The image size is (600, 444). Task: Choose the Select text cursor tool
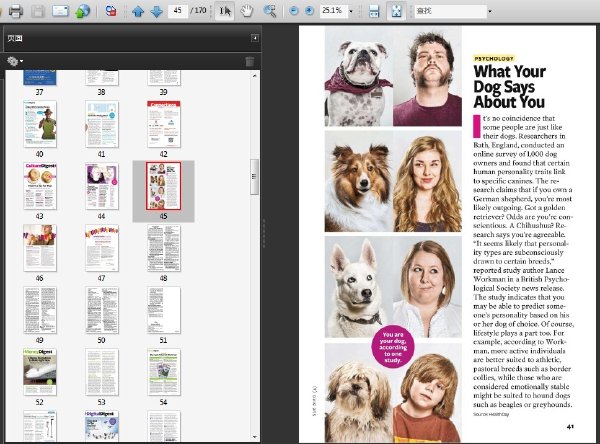(225, 11)
